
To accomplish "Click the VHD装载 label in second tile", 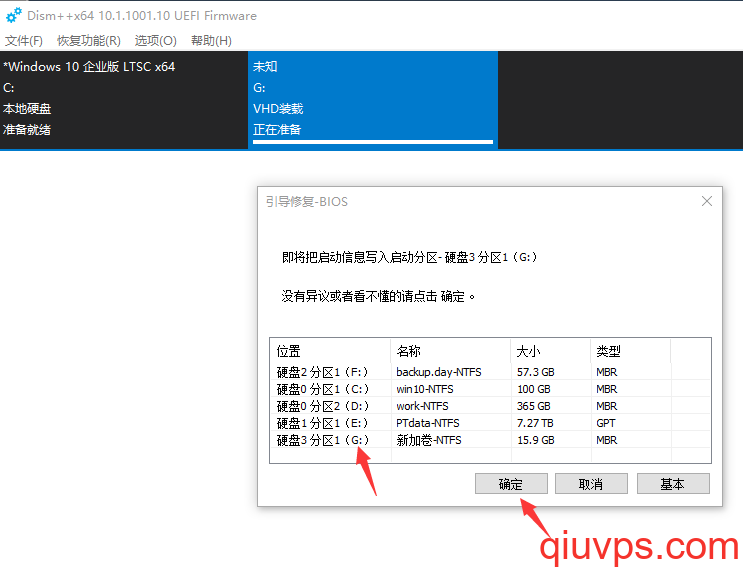I will [x=278, y=109].
